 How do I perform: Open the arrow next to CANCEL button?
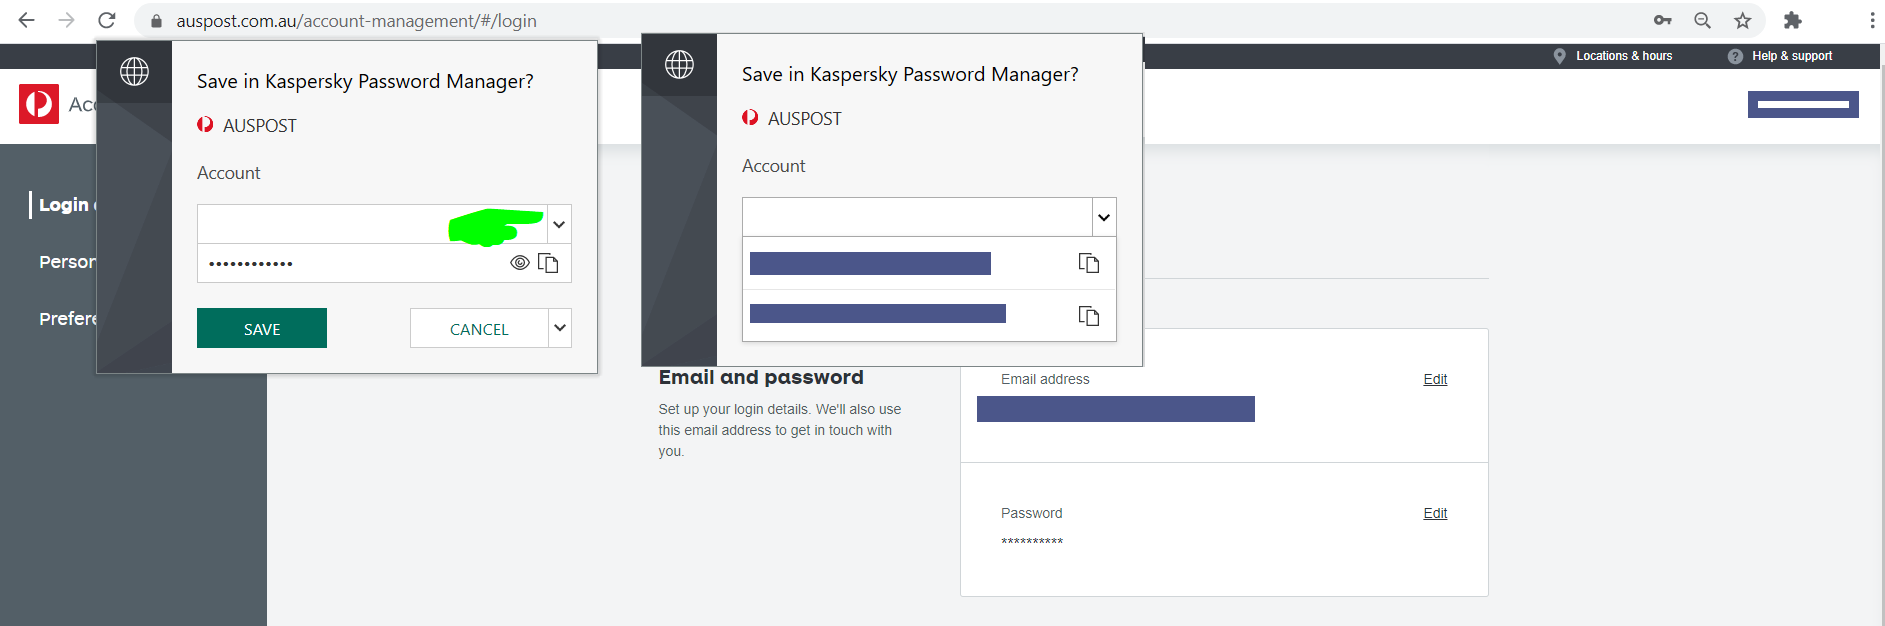point(560,328)
